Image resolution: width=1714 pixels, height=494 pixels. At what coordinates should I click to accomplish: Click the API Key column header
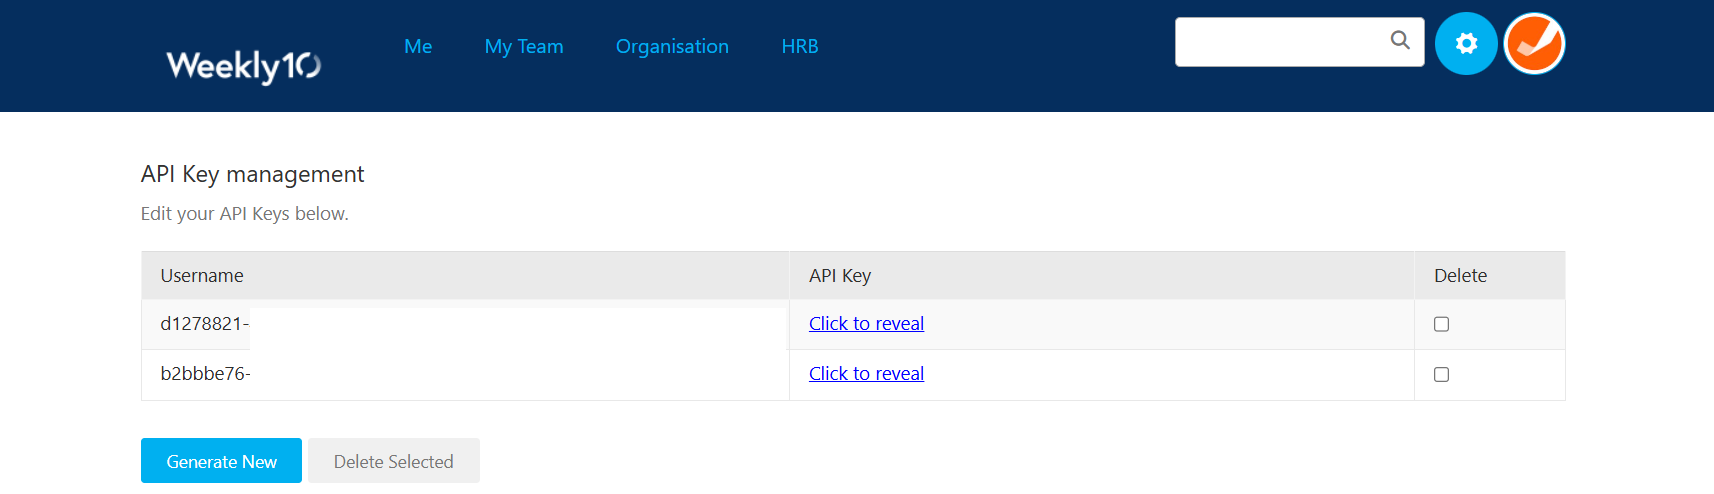pyautogui.click(x=840, y=276)
